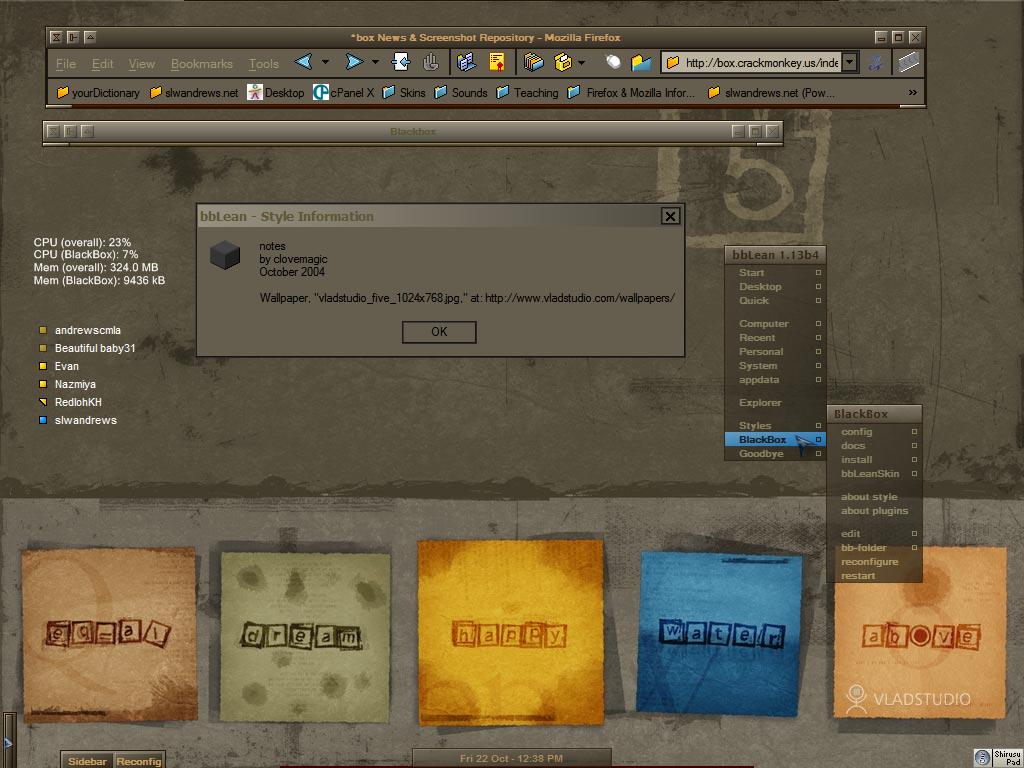Select the highlighted BlackBox menu entry
The image size is (1024, 768).
(775, 440)
